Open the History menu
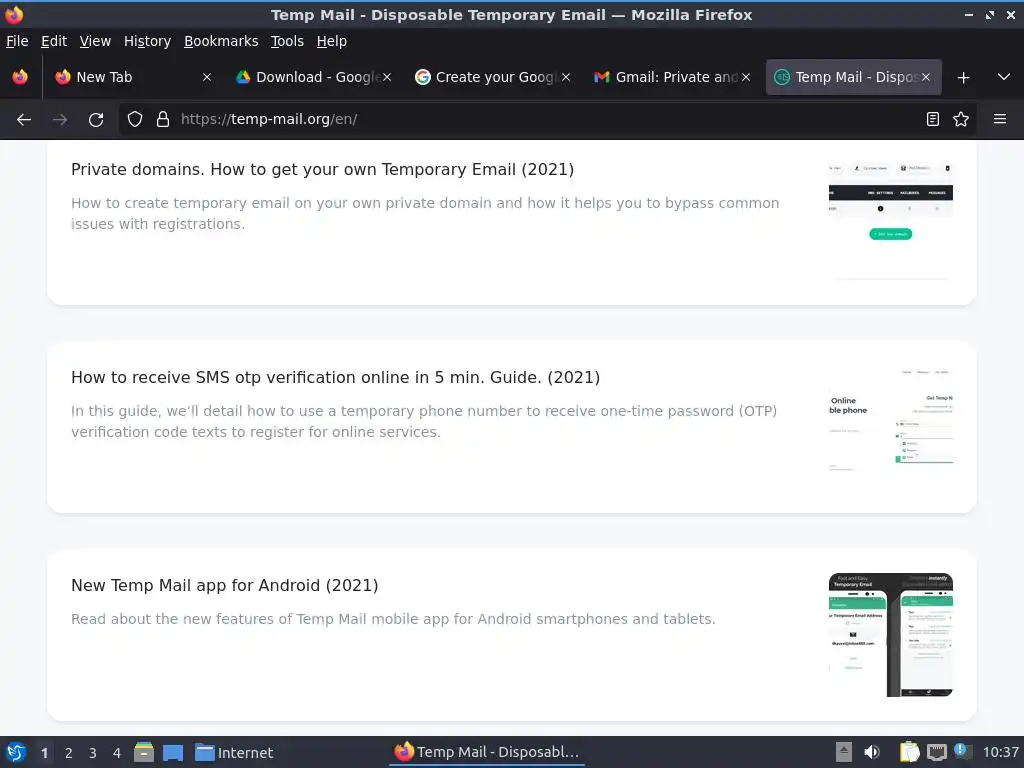 (147, 41)
